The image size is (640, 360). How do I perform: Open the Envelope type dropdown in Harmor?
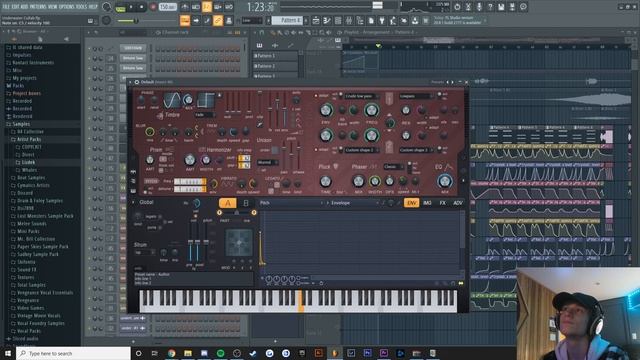click(354, 203)
